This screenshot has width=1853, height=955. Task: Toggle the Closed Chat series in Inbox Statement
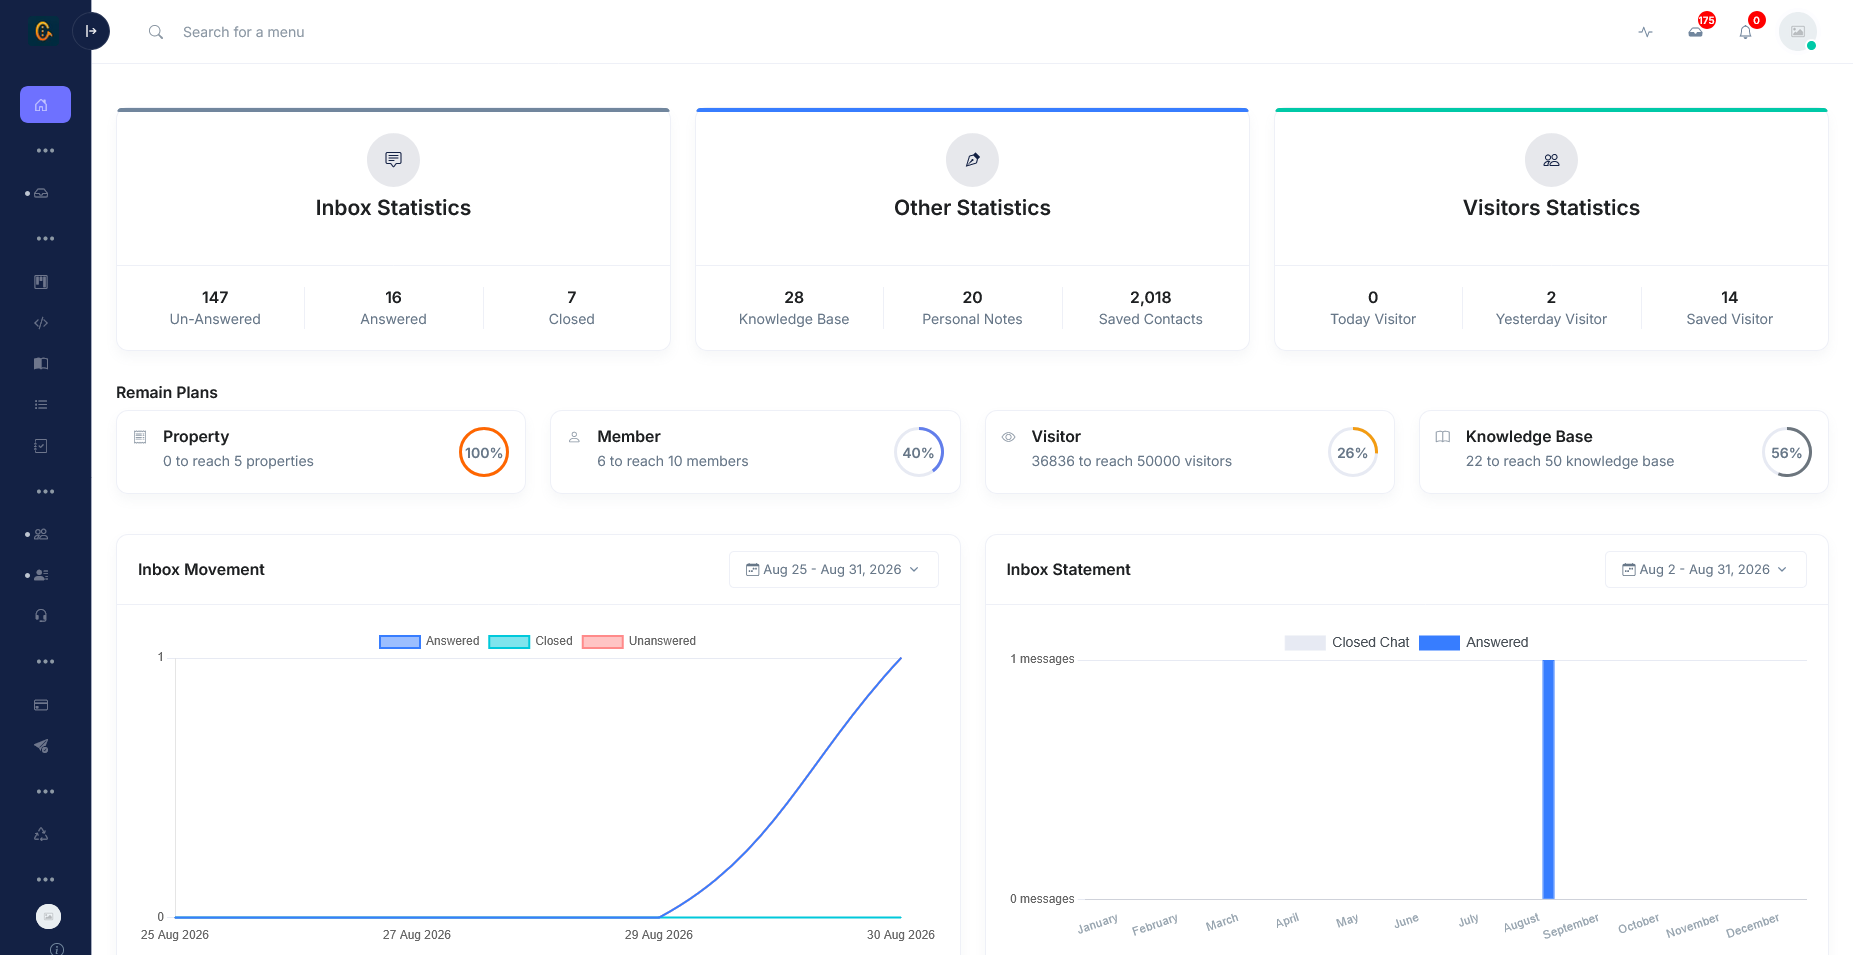coord(1347,643)
